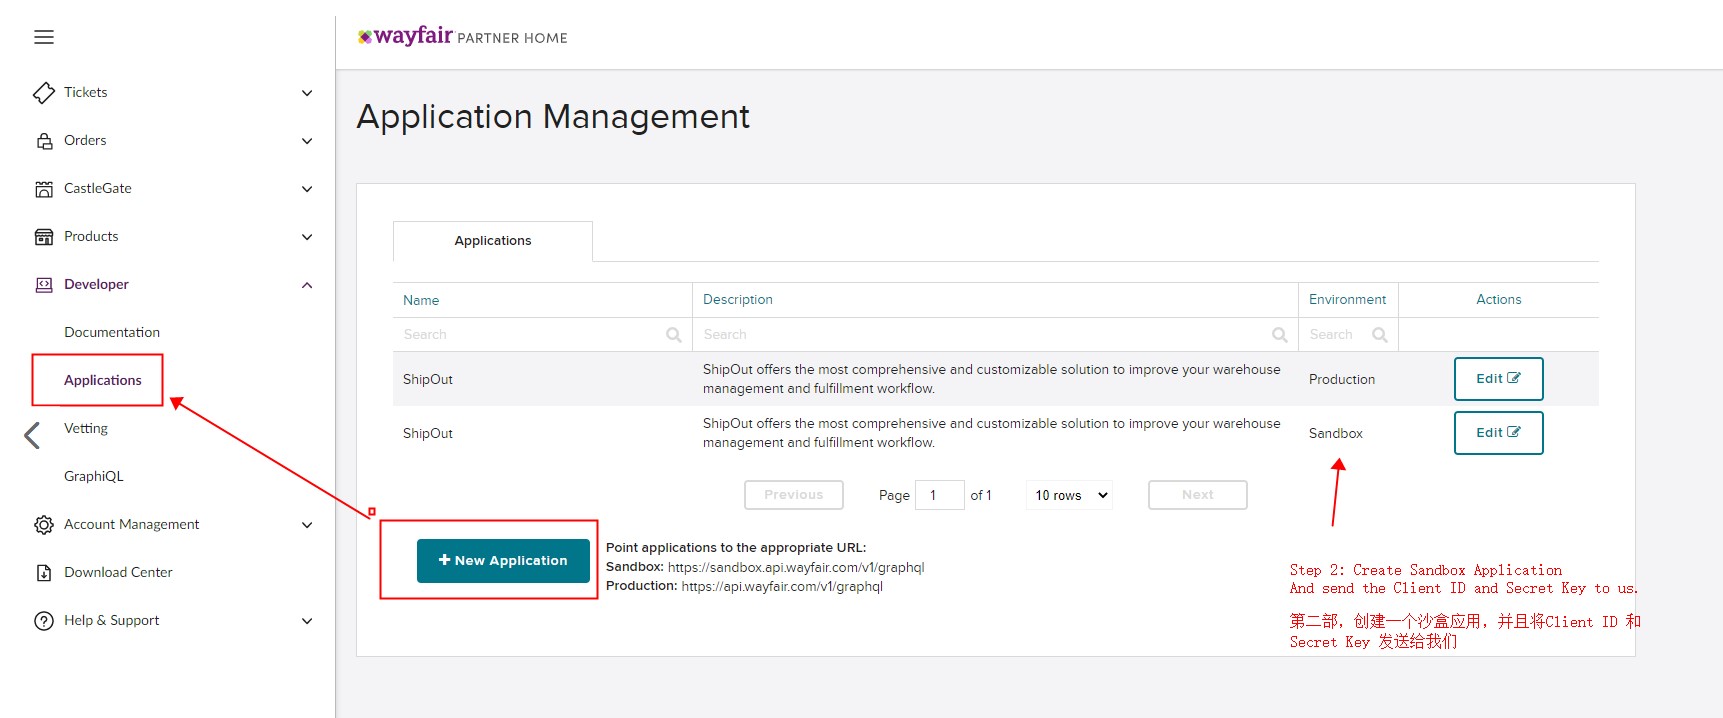
Task: Click the Download Center file icon
Action: [44, 572]
